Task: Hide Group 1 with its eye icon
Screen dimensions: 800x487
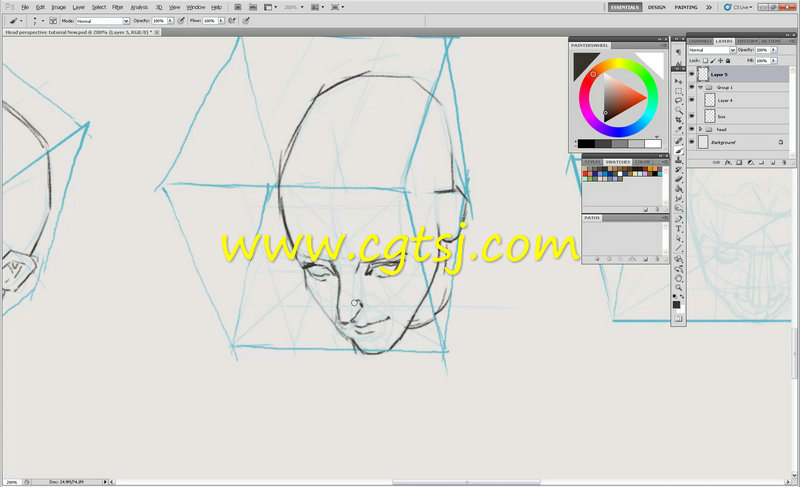Action: [692, 88]
